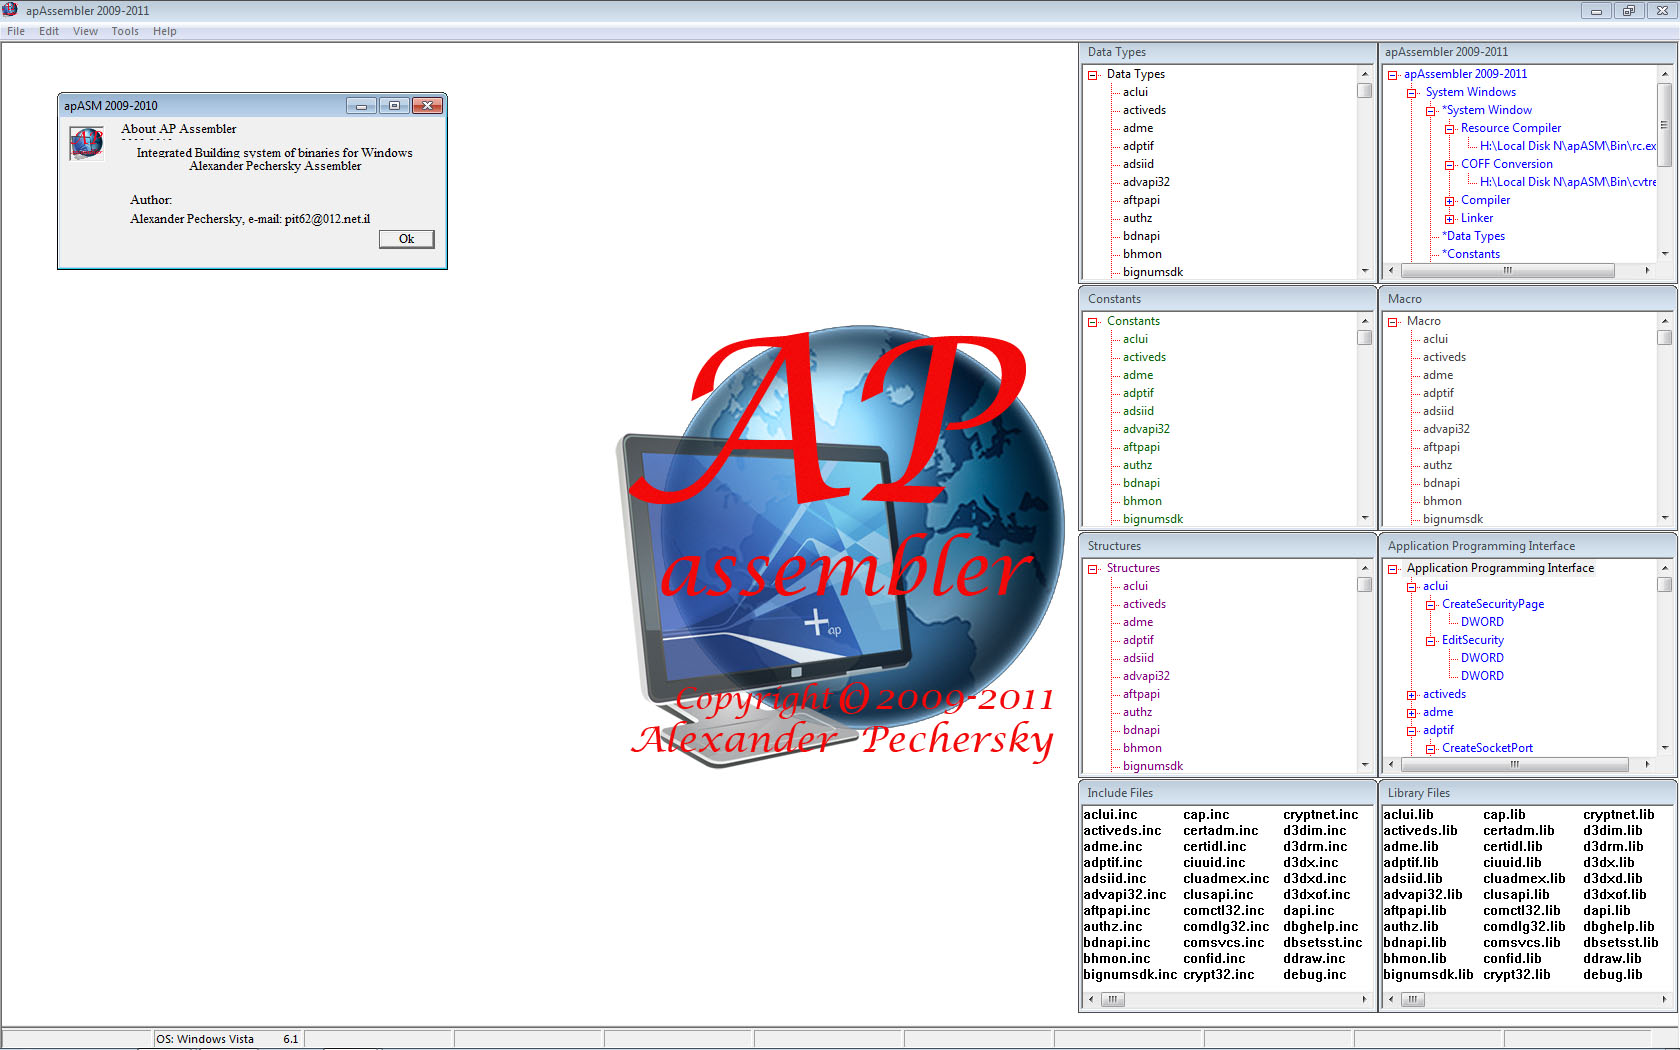Viewport: 1680px width, 1050px height.
Task: Collapse the Resource Compiler node
Action: tap(1449, 129)
